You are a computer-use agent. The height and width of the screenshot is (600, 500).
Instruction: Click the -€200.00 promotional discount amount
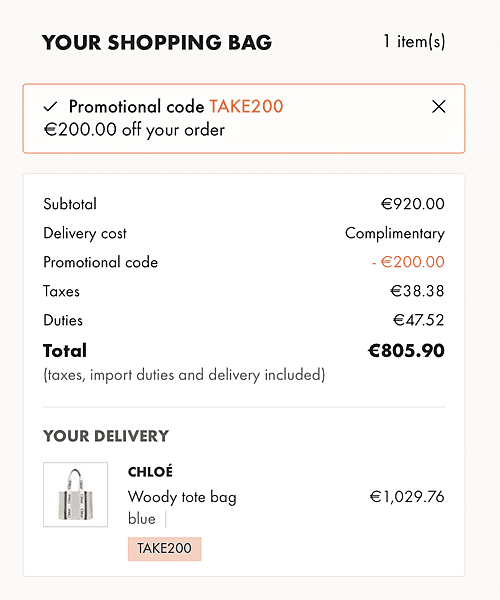click(x=408, y=262)
